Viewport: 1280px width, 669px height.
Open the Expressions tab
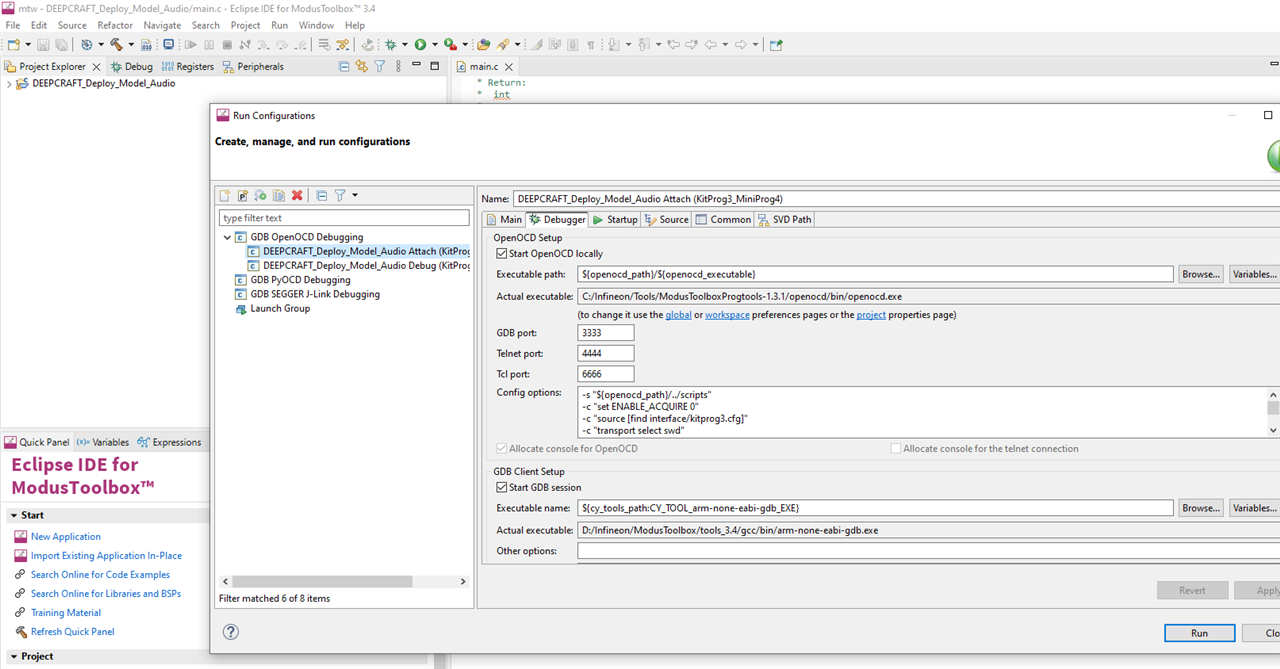(x=169, y=442)
